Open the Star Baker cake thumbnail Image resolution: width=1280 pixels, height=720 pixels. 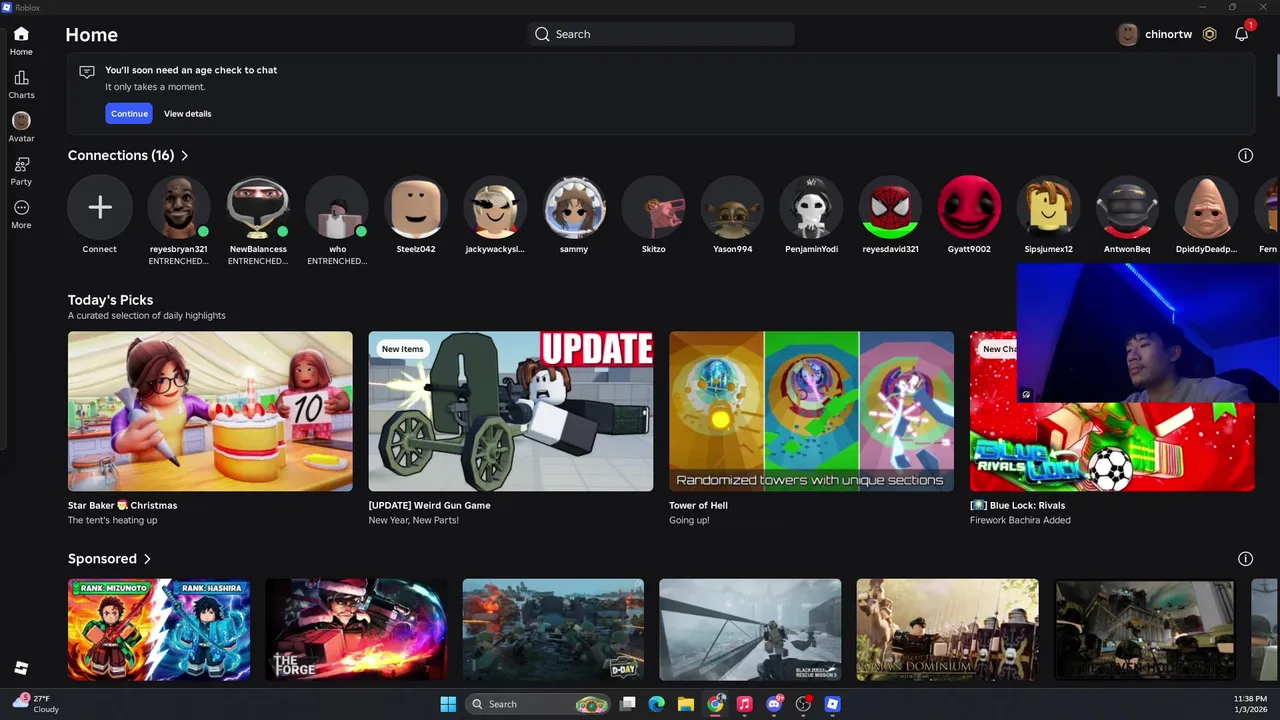210,411
